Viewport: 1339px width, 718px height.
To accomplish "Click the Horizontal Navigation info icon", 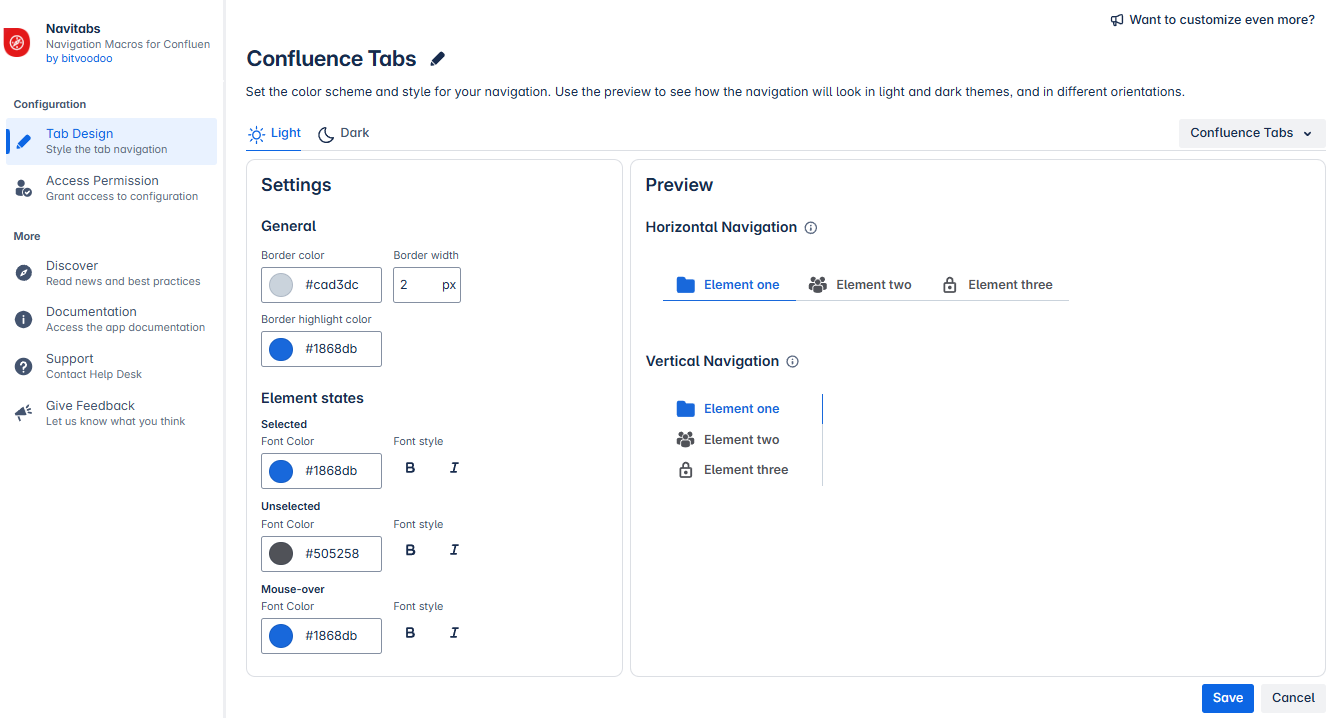I will coord(811,228).
